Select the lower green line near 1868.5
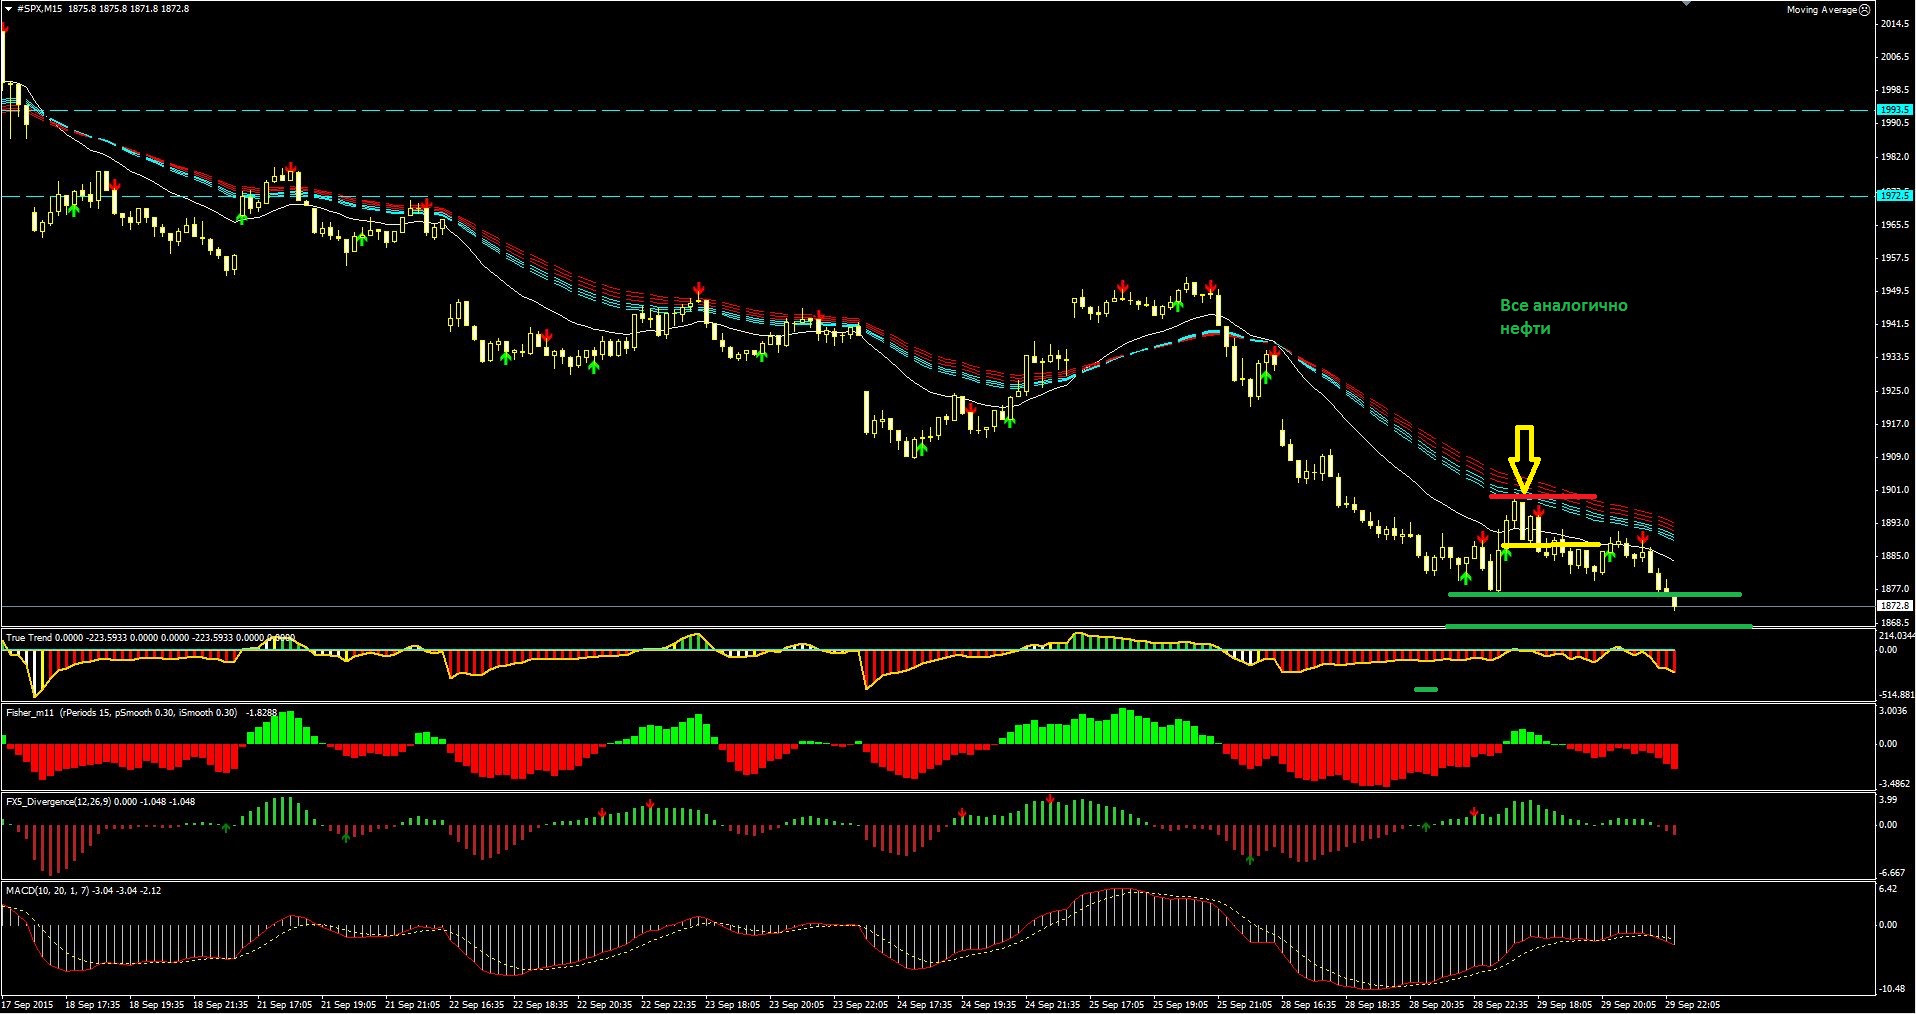This screenshot has width=1916, height=1014. click(x=1598, y=626)
